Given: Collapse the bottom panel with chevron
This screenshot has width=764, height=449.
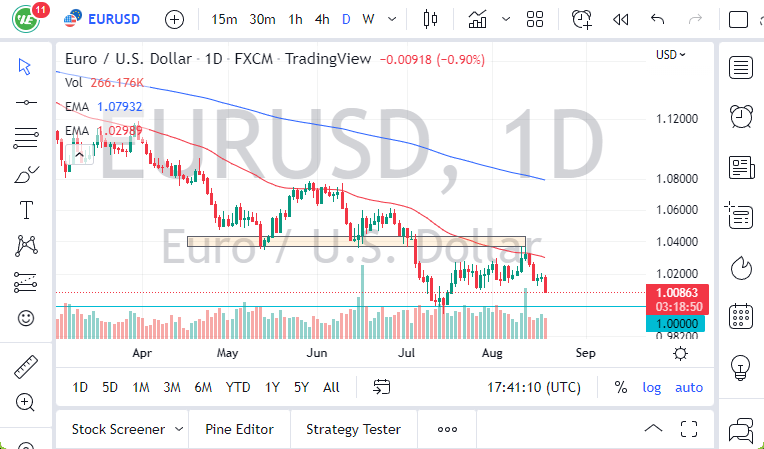Looking at the screenshot, I should point(653,429).
